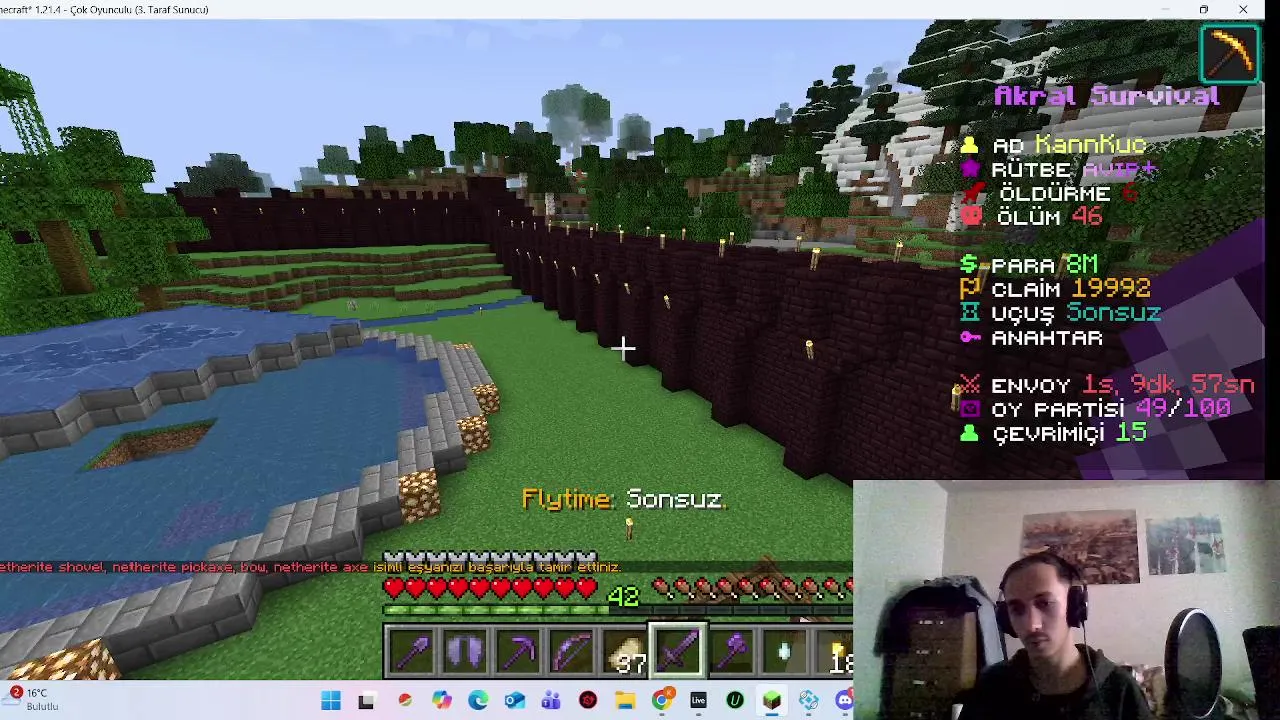Select the elytra hotbar slot
Screen dimensions: 1280x720
click(x=465, y=652)
